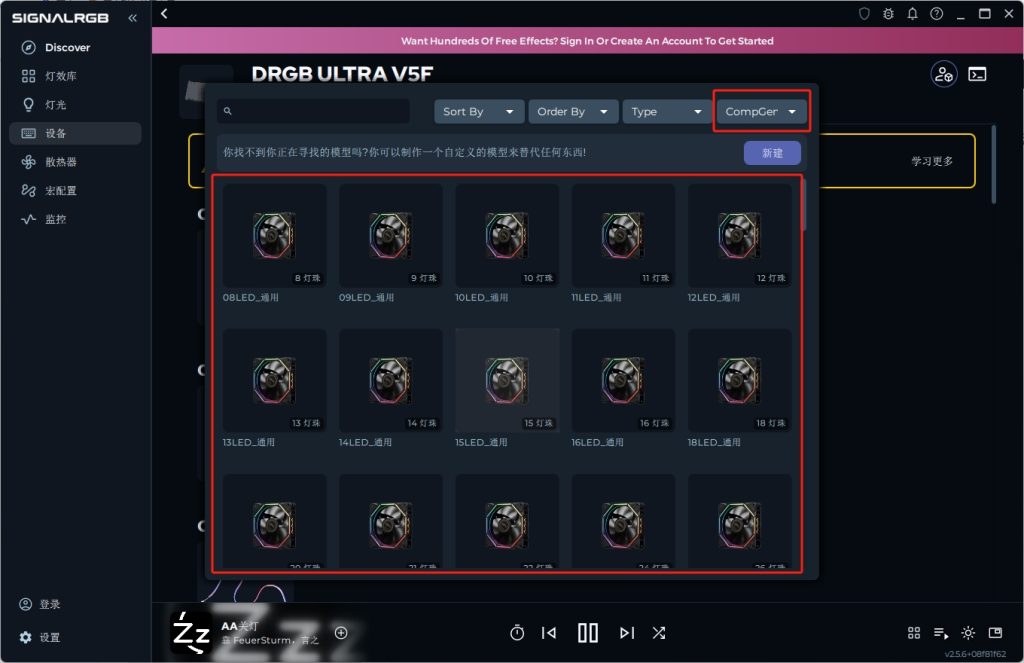Open the shield icon in title bar
The height and width of the screenshot is (663, 1024).
864,14
